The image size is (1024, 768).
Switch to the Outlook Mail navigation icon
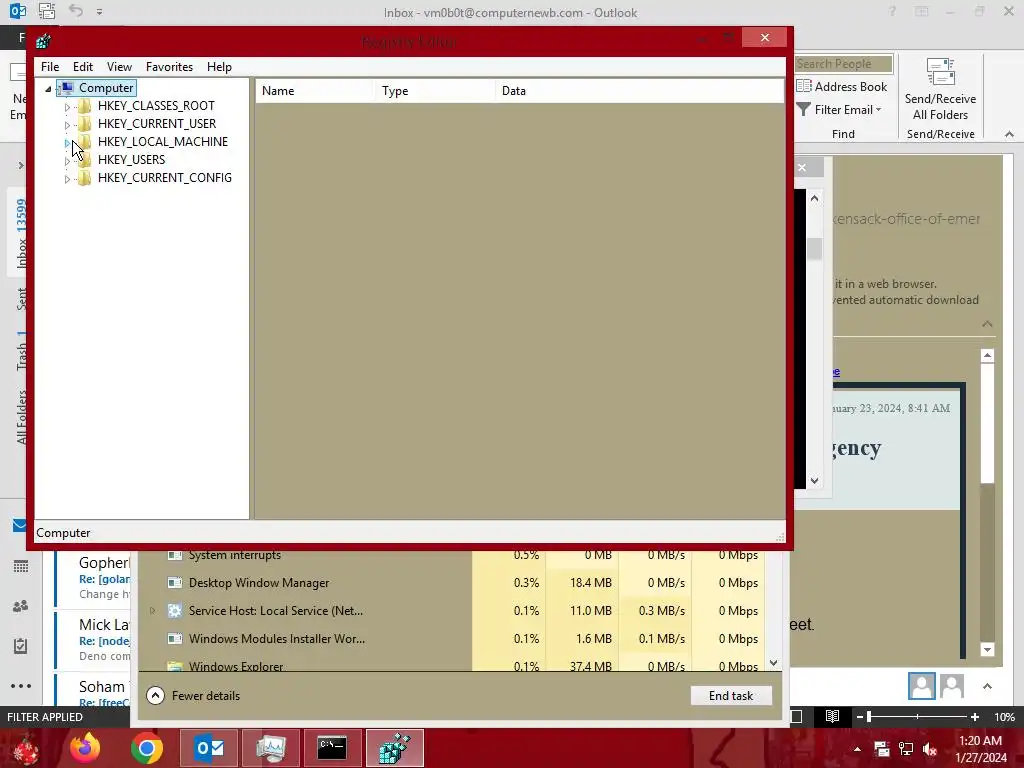tap(20, 526)
